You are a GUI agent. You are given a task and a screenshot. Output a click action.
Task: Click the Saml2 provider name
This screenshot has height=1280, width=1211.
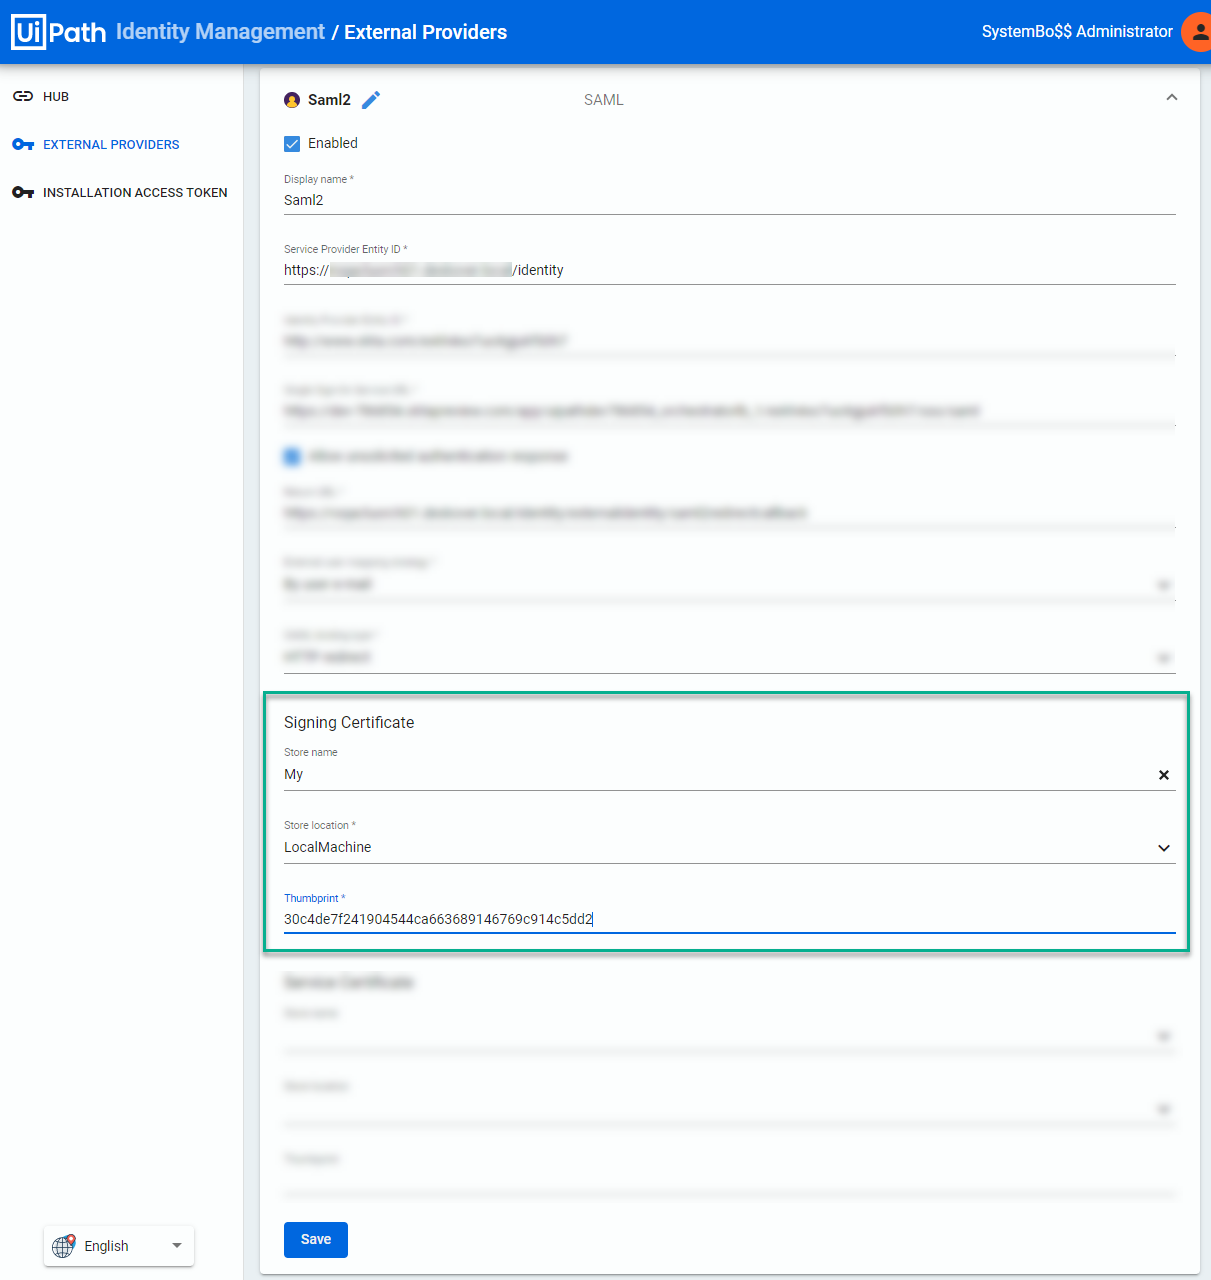point(329,100)
